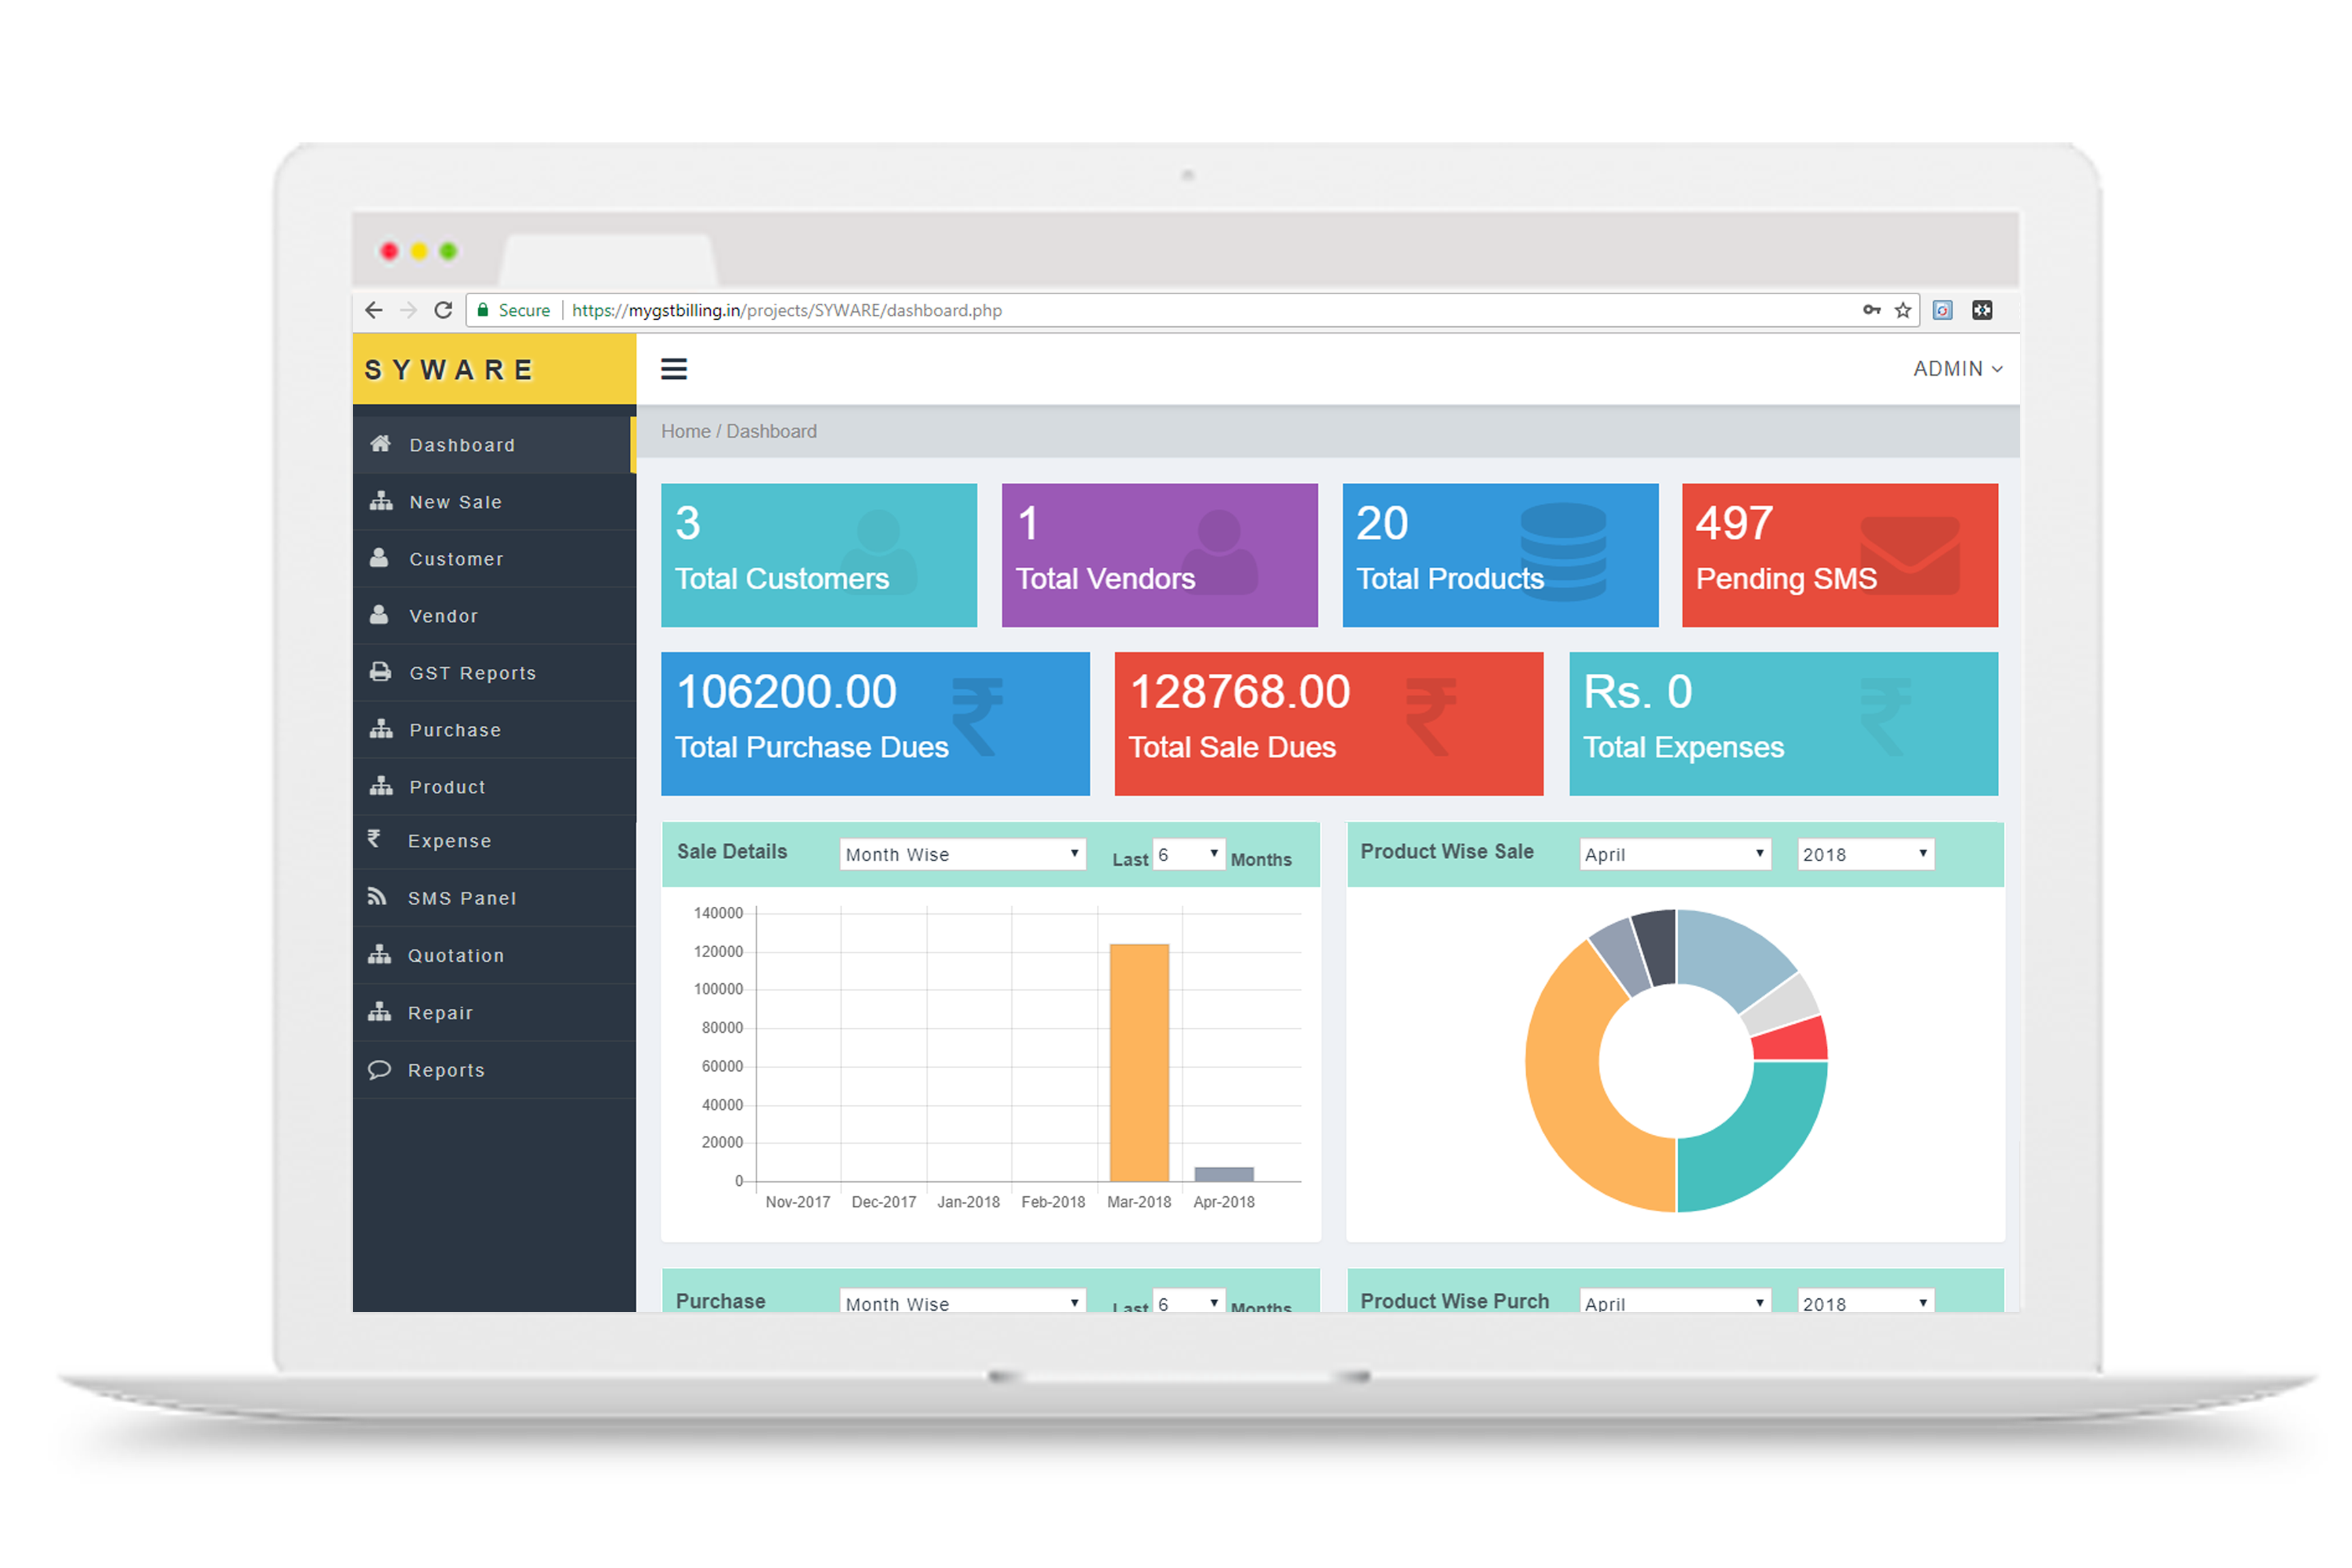Click the Dashboard home icon in sidebar
The height and width of the screenshot is (1568, 2352).
coord(380,444)
